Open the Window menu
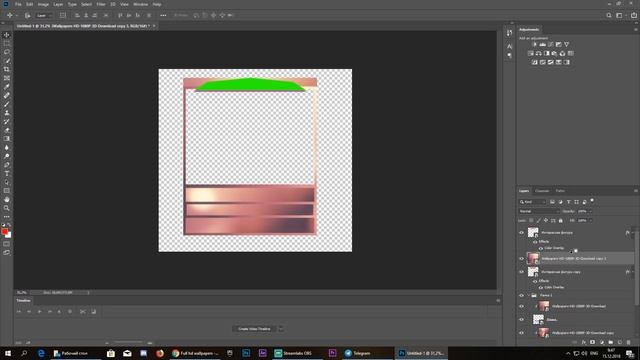This screenshot has height=360, width=640. 140,4
